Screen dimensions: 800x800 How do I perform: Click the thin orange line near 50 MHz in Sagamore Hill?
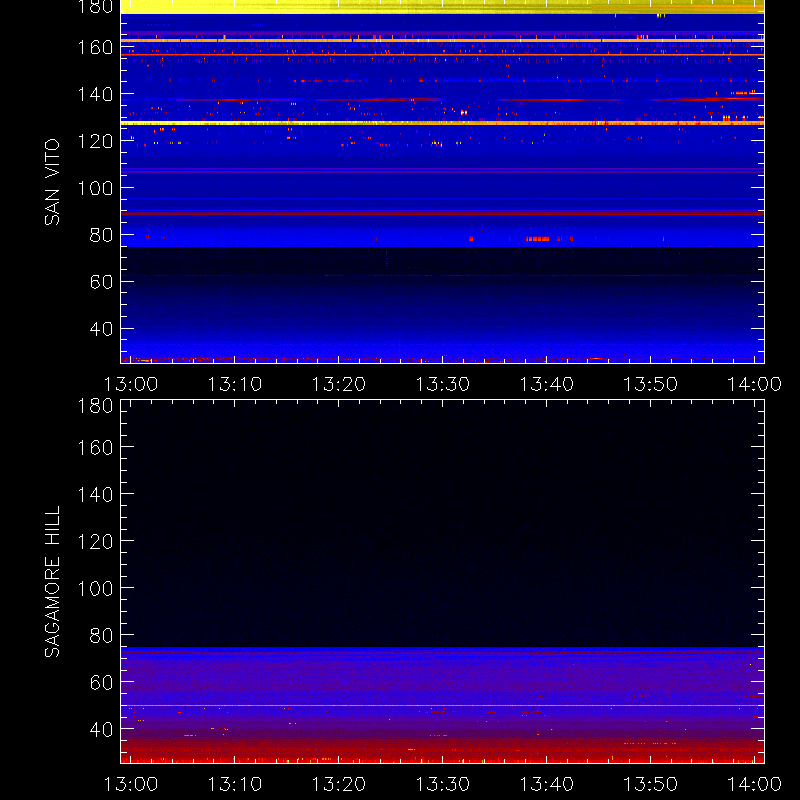[442, 706]
